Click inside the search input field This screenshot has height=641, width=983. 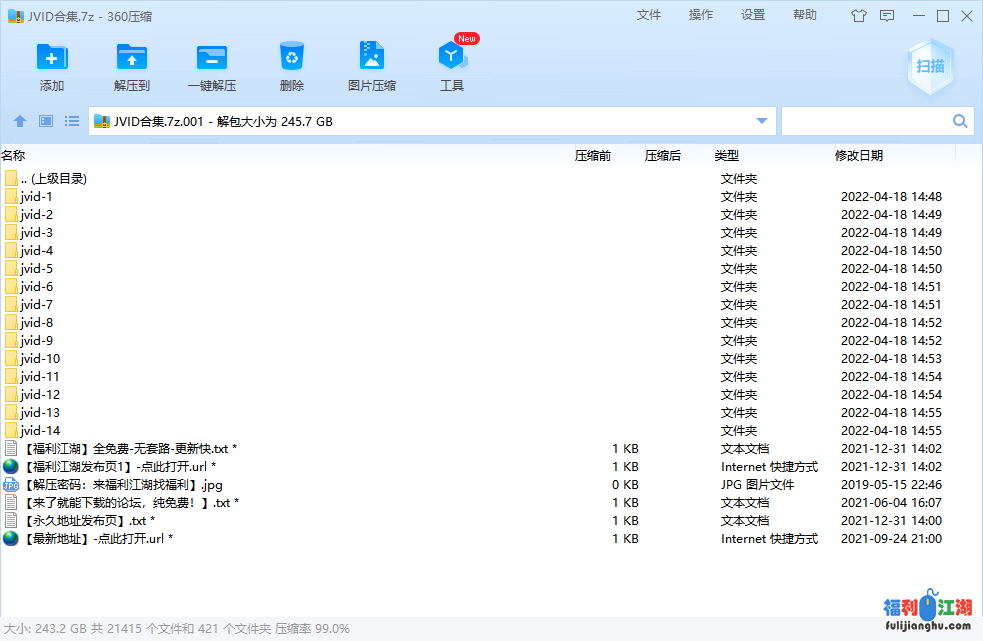865,121
